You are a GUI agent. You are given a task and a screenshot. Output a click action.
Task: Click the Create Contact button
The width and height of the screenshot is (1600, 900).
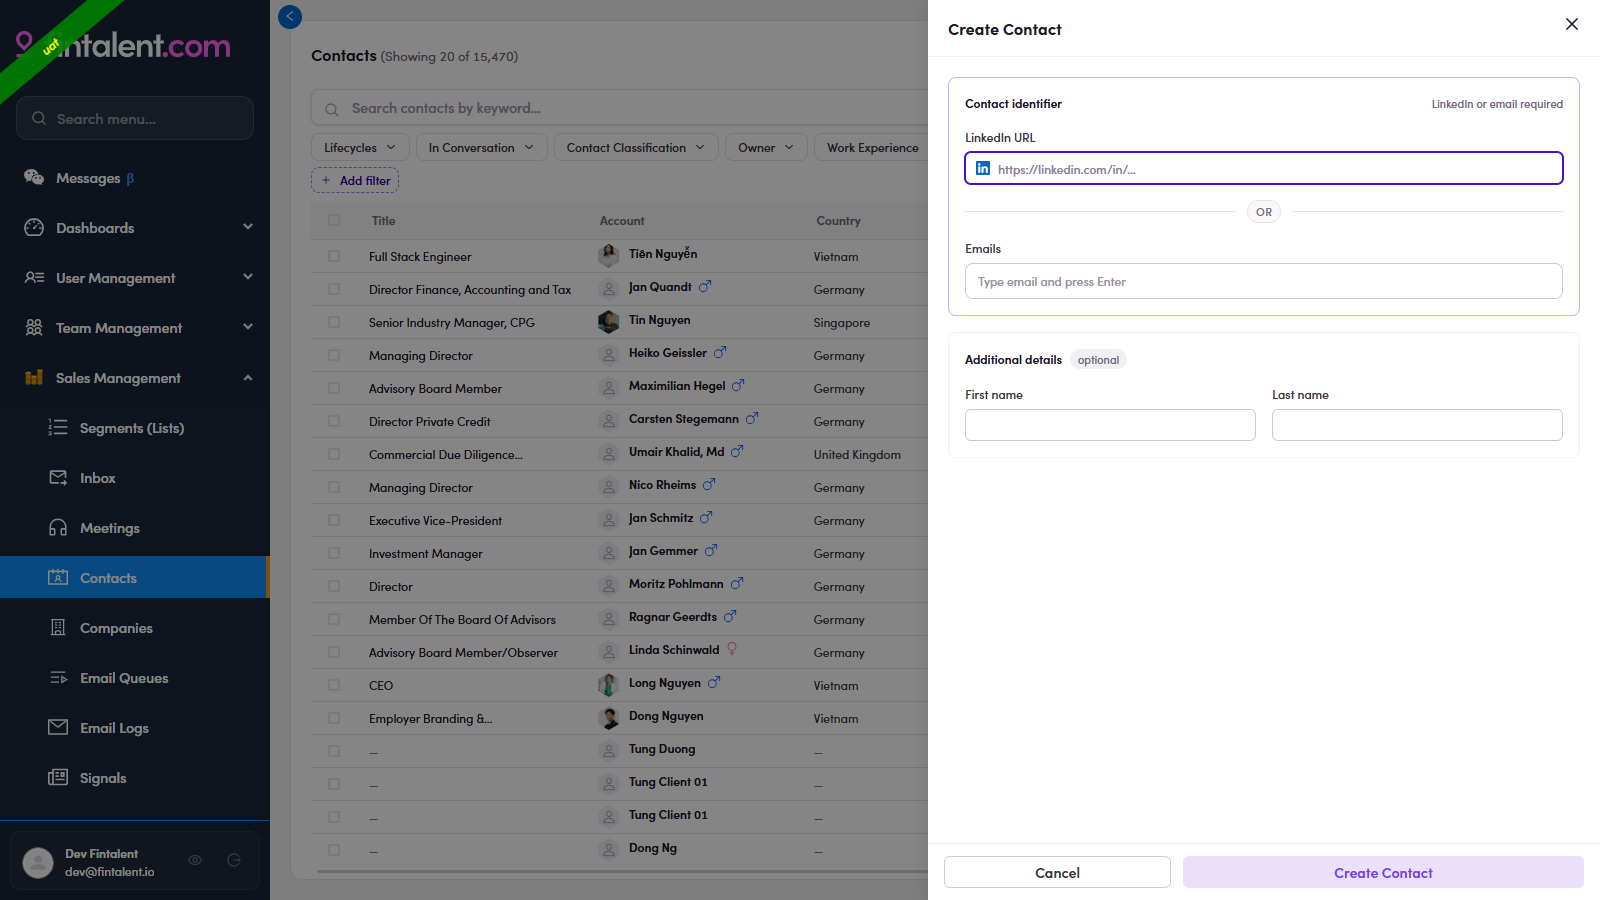click(x=1383, y=872)
